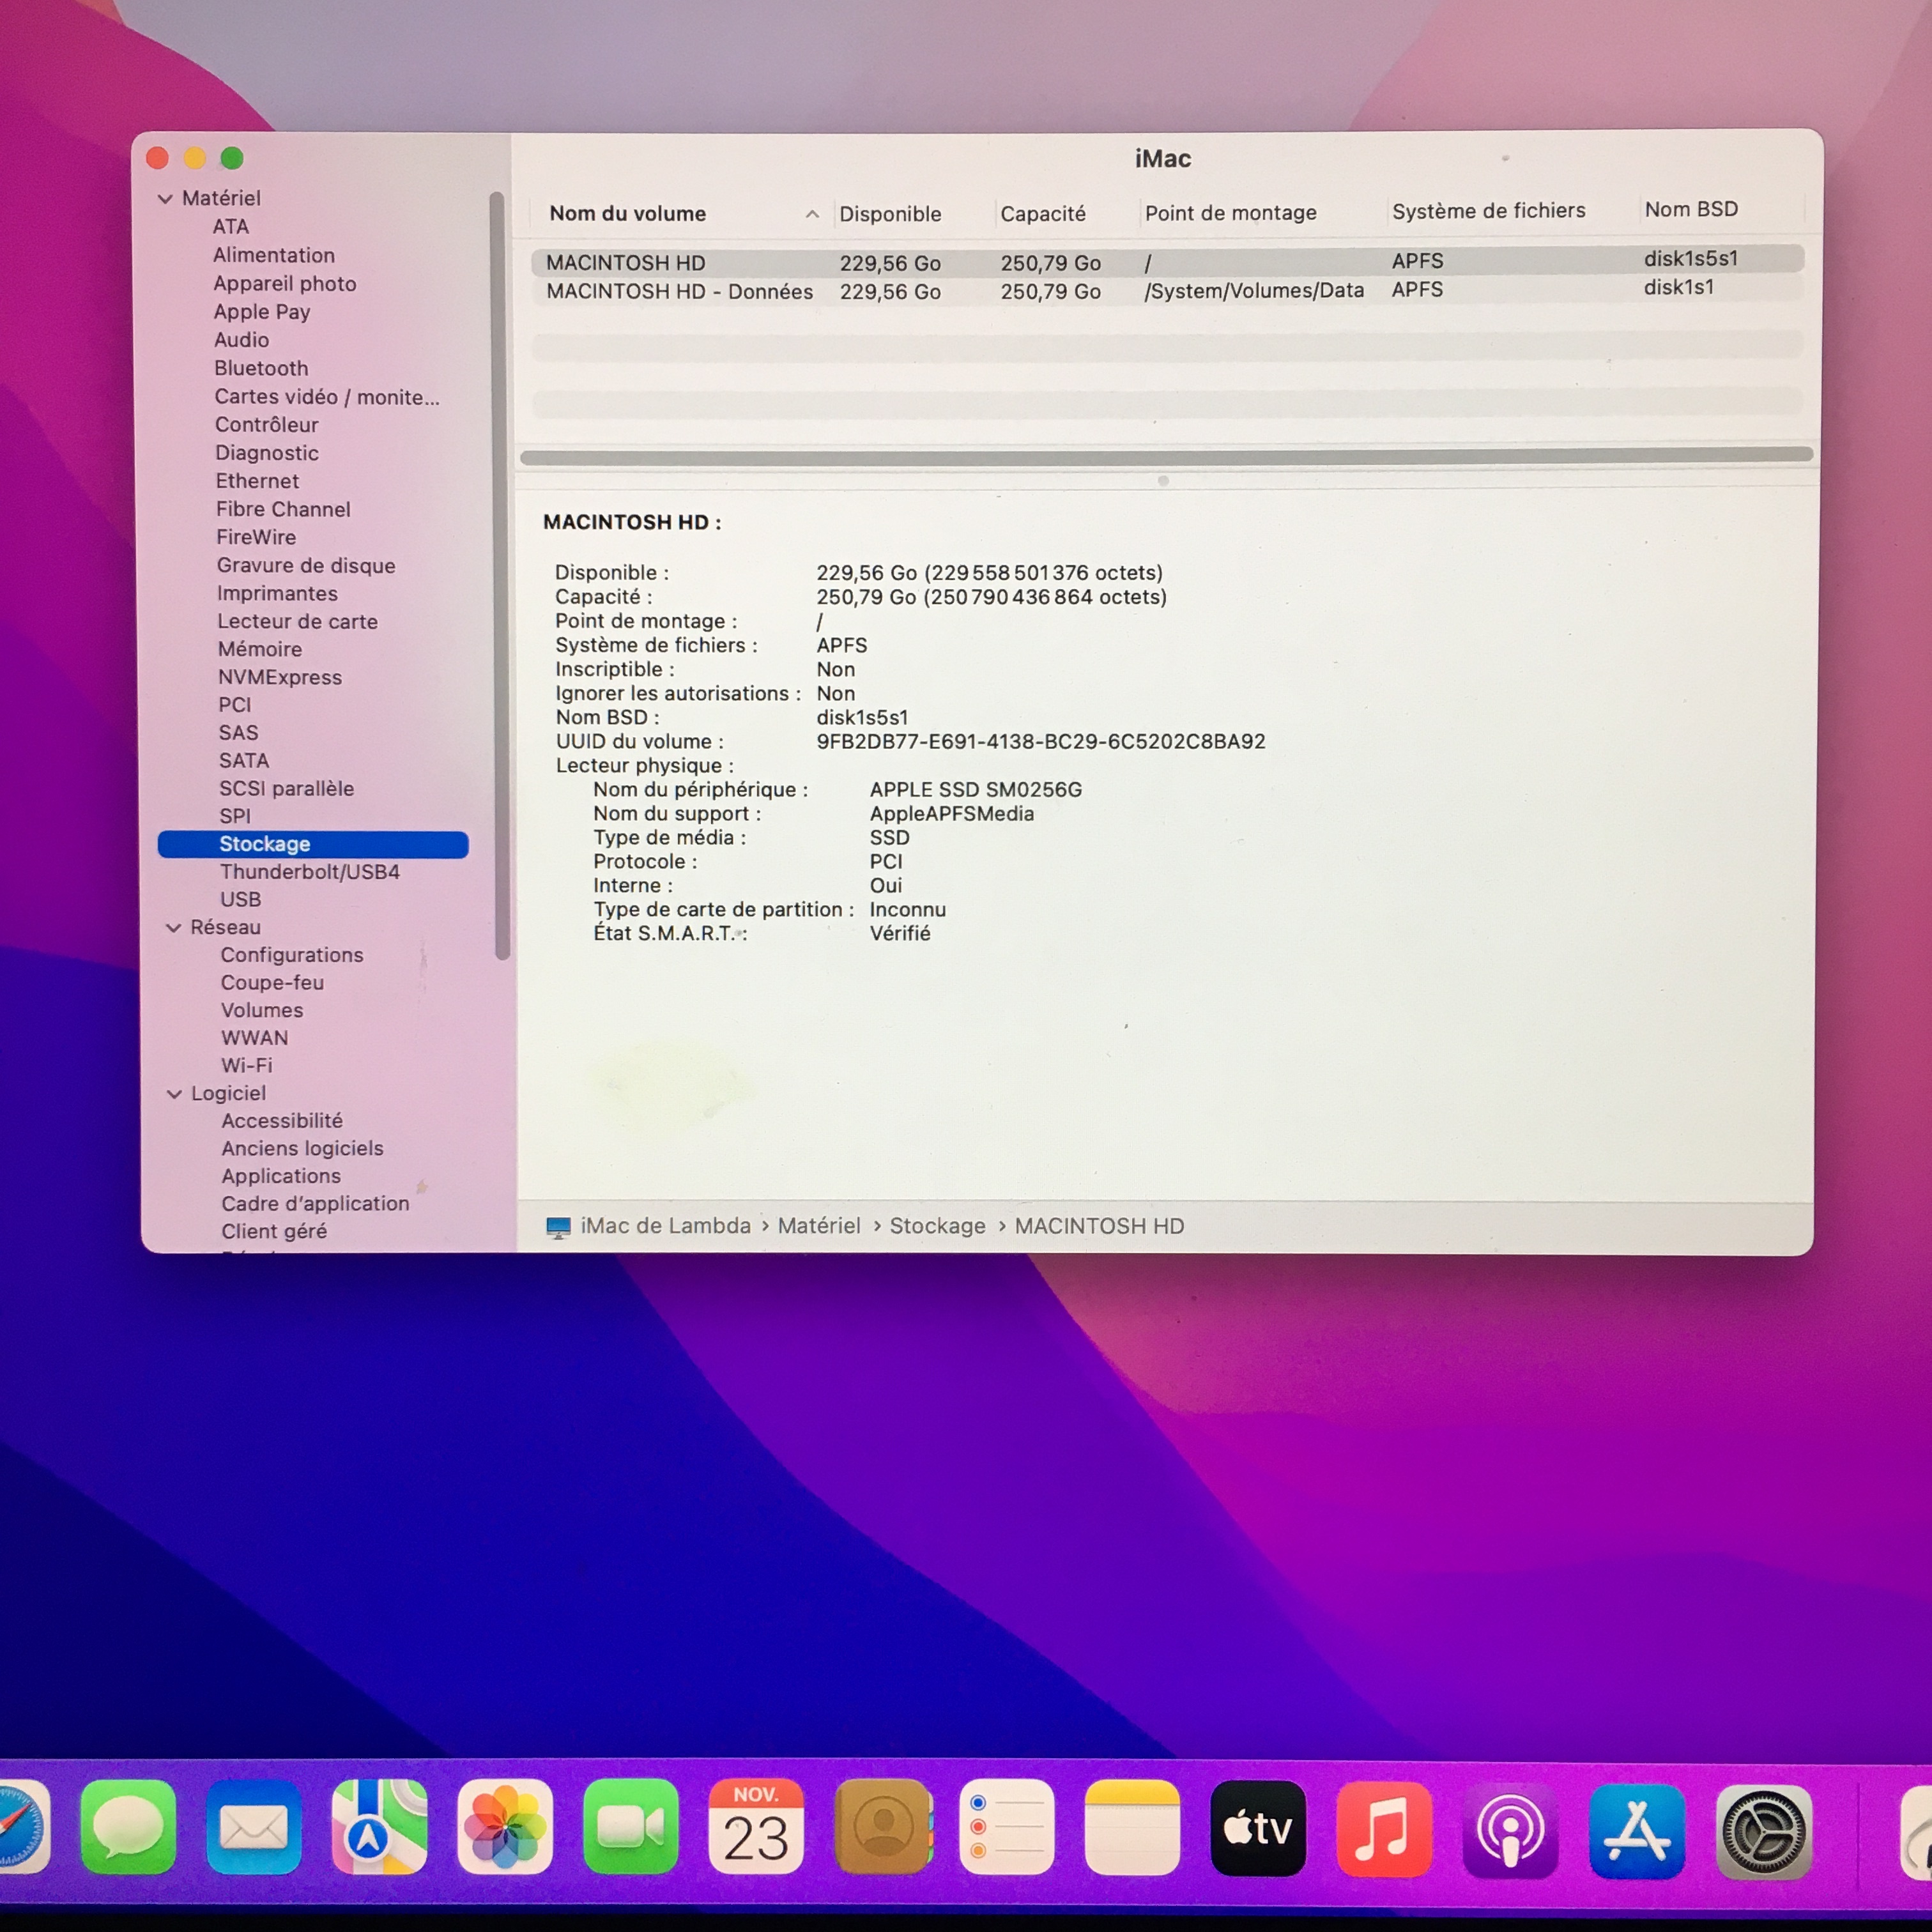Click Matériel in the path bar
Viewport: 1932px width, 1932px height.
click(x=819, y=1226)
